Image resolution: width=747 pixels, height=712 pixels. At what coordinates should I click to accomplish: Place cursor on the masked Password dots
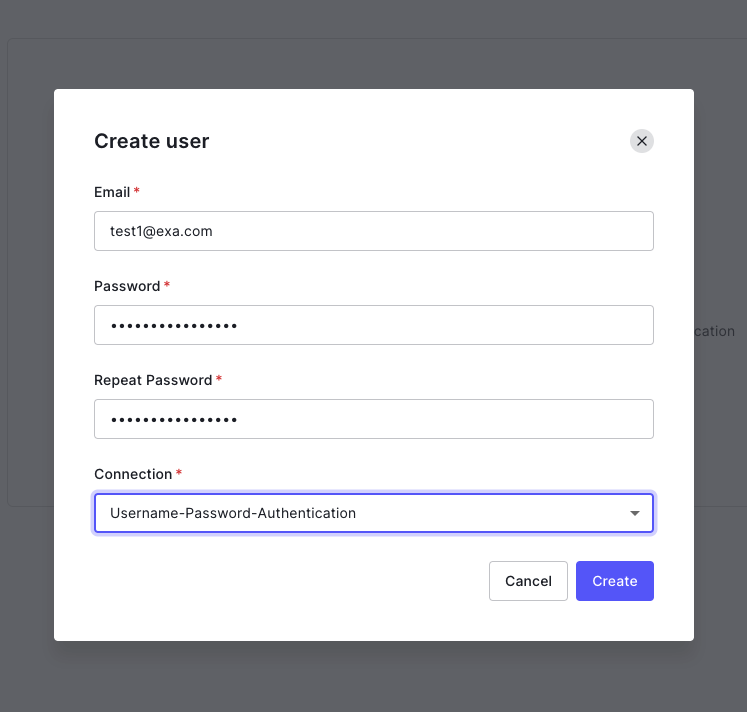tap(174, 326)
